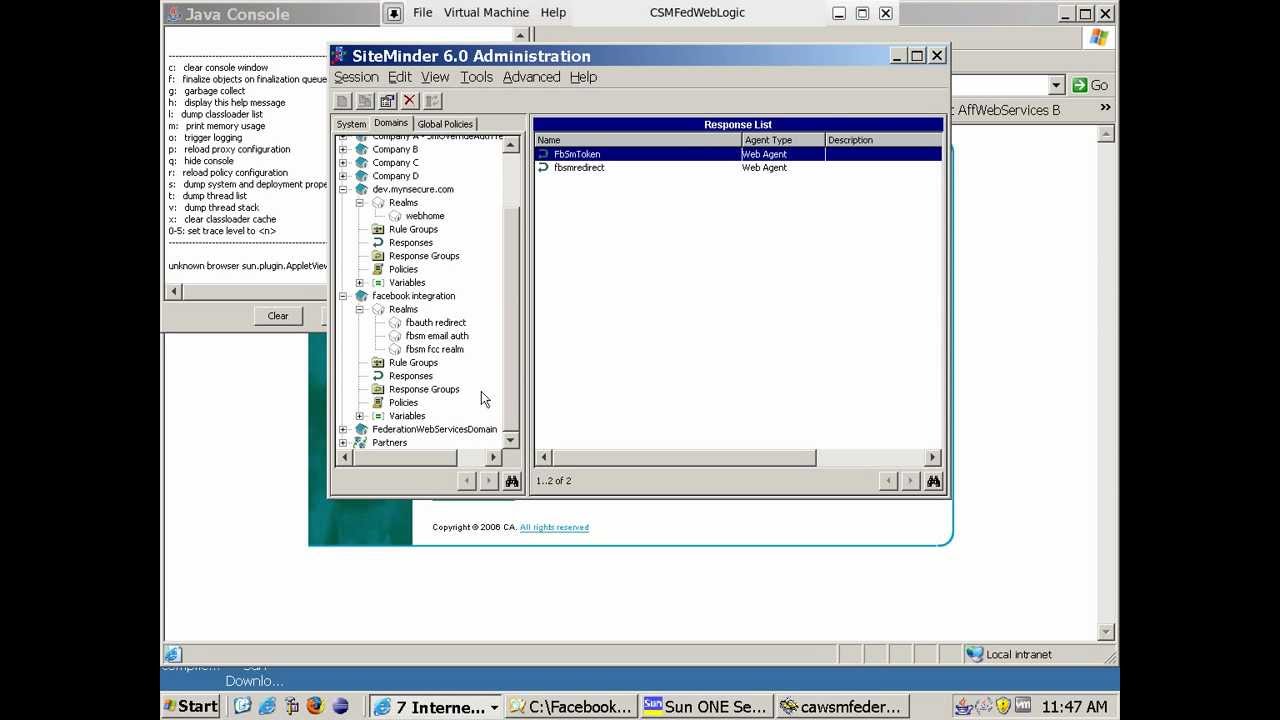Viewport: 1280px width, 720px height.
Task: Click the Delete (red X) toolbar icon
Action: [x=410, y=101]
